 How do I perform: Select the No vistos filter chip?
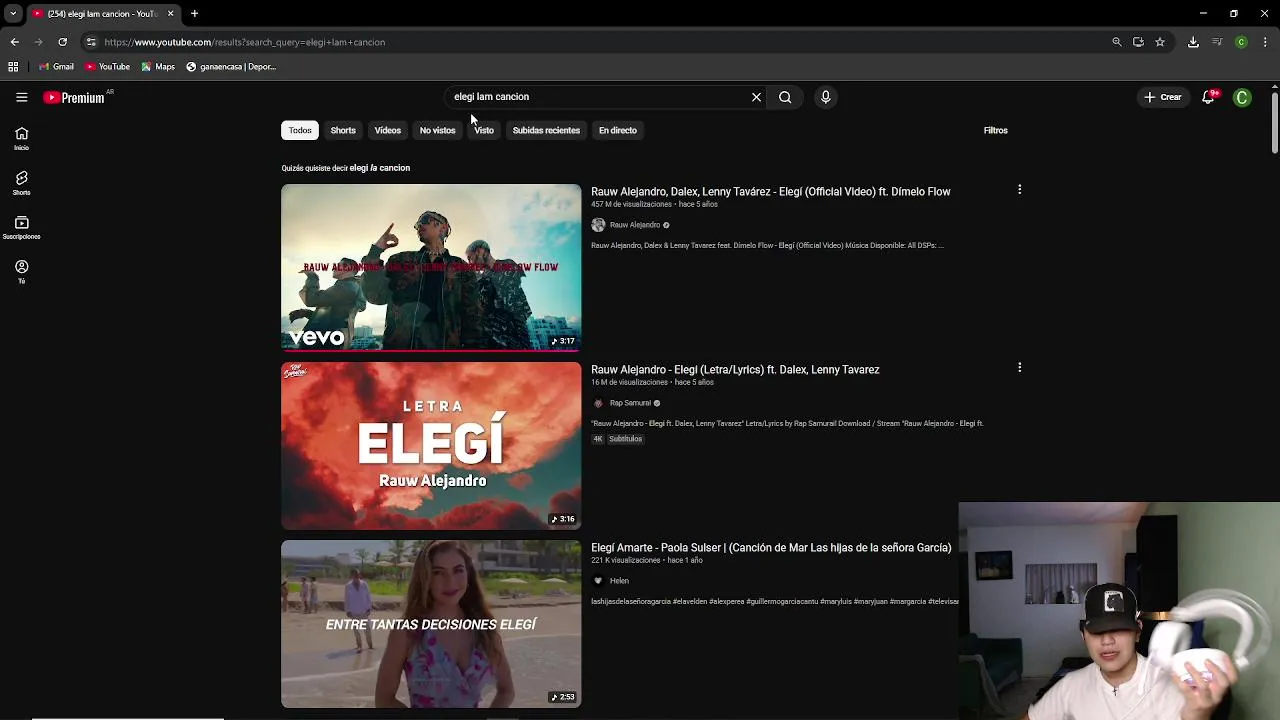(x=437, y=130)
